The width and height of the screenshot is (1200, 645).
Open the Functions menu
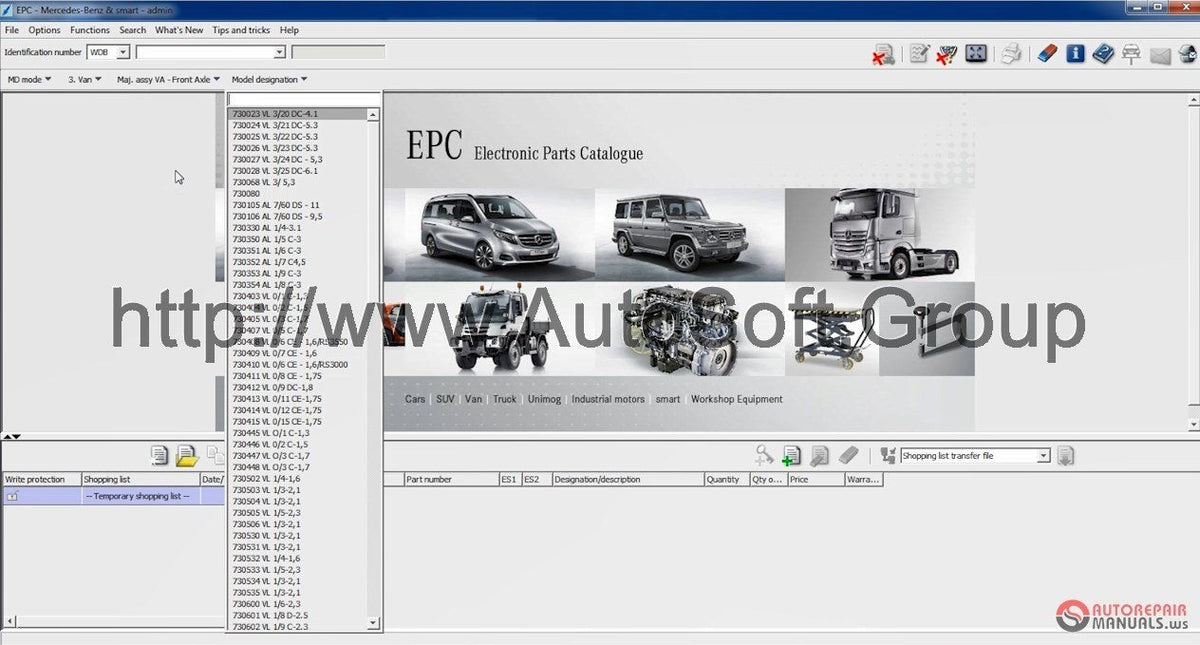click(x=89, y=29)
